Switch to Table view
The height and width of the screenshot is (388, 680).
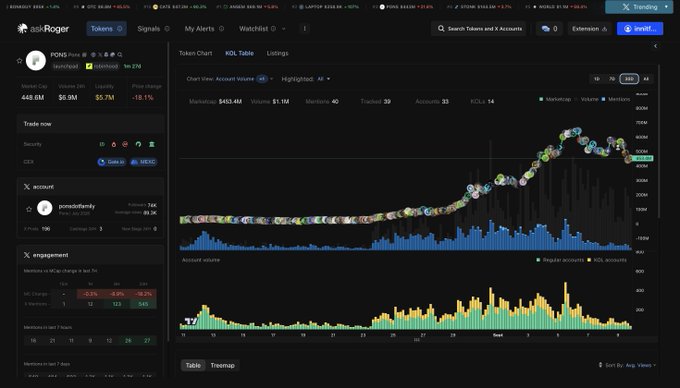pyautogui.click(x=193, y=365)
